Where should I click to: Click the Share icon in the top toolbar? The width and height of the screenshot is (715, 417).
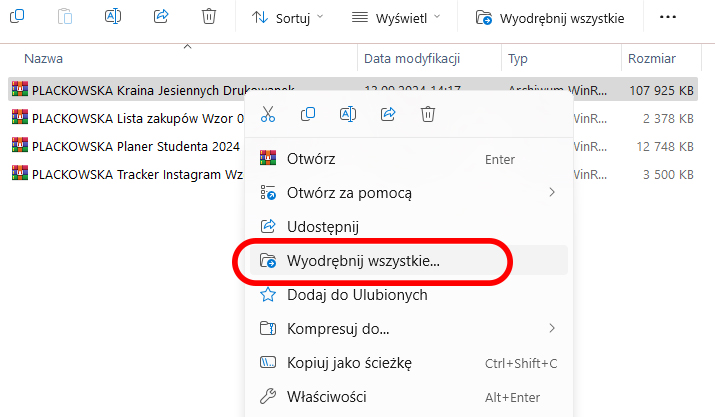pos(161,17)
